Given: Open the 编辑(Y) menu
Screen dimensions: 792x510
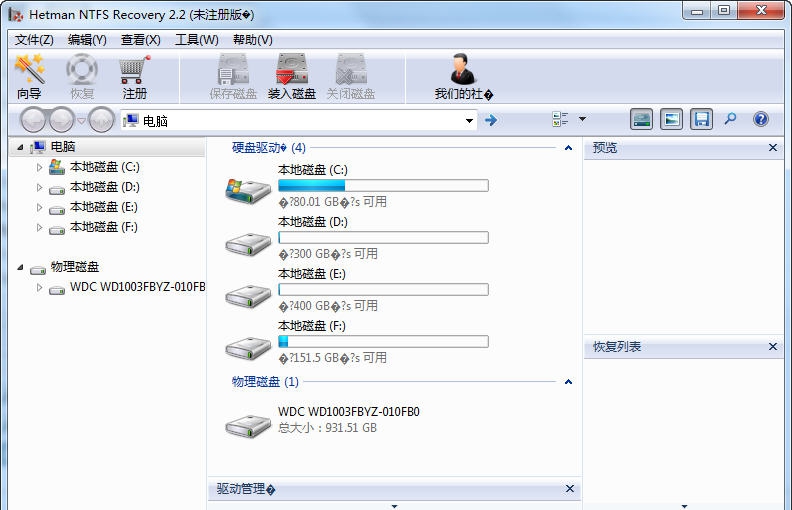Looking at the screenshot, I should [x=87, y=40].
